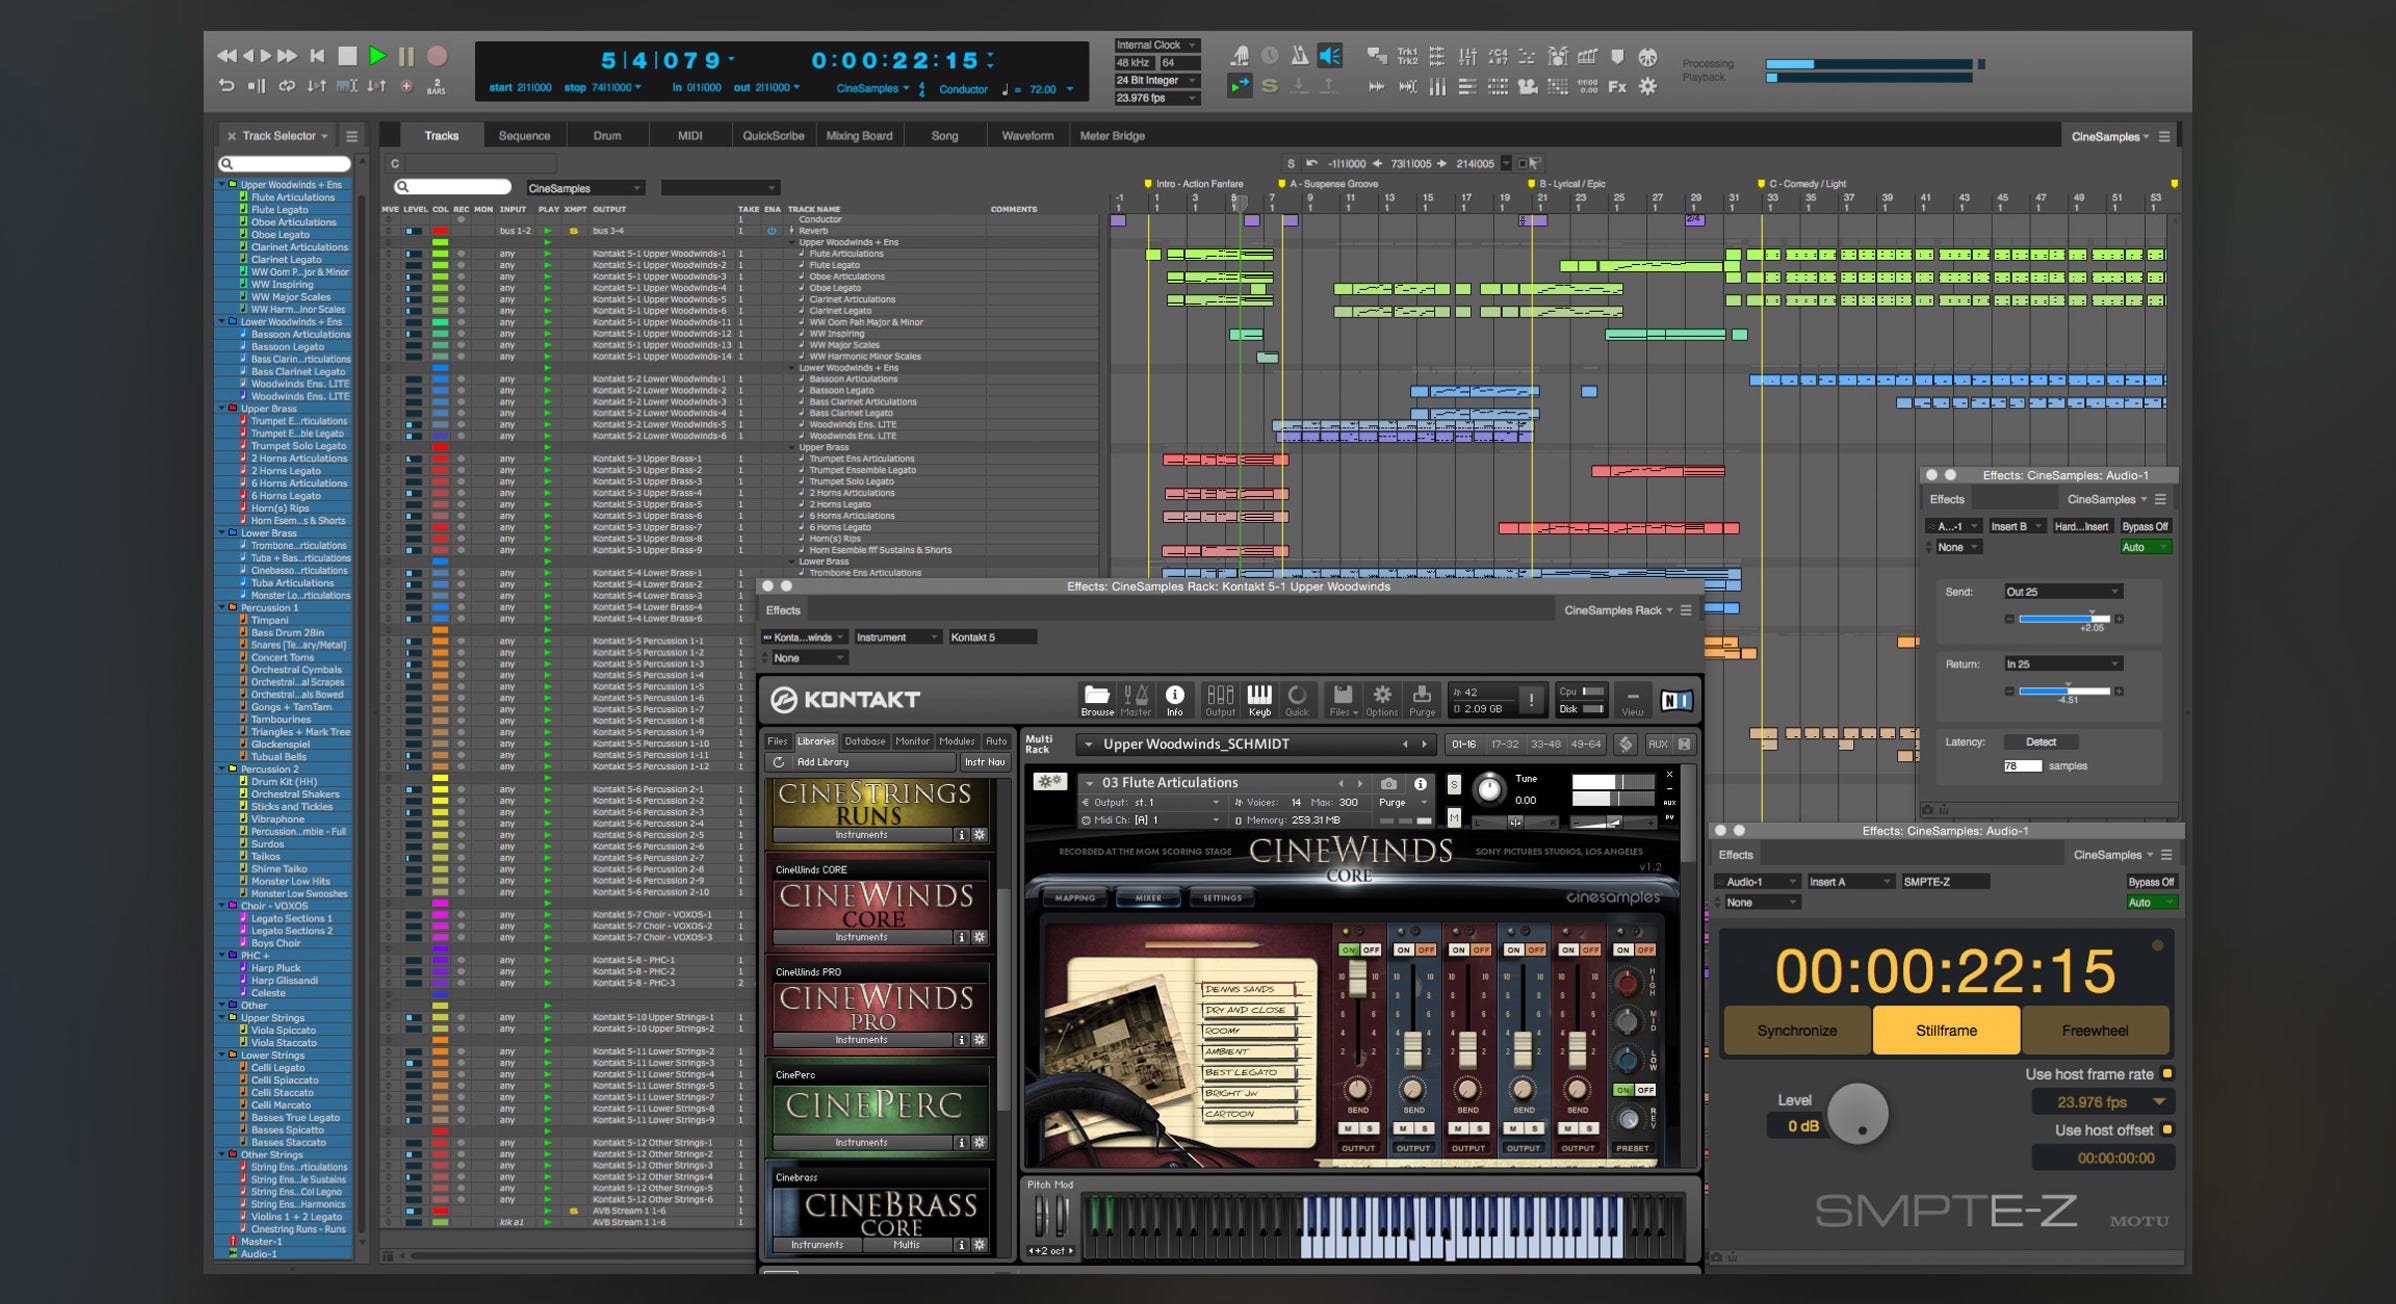This screenshot has width=2396, height=1304.
Task: Click the Stillframe button
Action: 1945,1031
